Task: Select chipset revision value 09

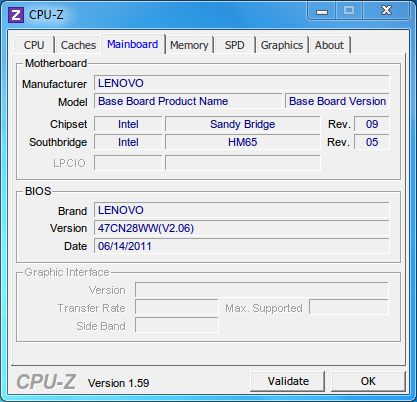Action: (372, 124)
